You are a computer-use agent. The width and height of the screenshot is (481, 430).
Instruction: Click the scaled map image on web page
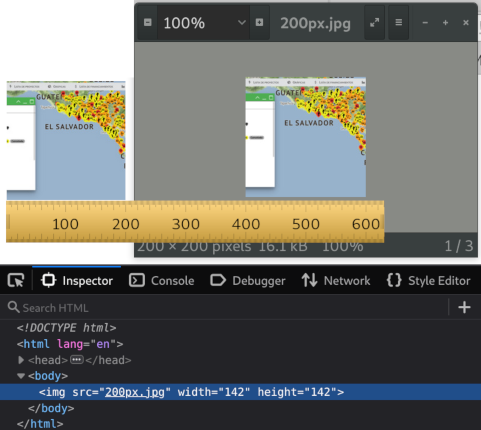coord(66,140)
